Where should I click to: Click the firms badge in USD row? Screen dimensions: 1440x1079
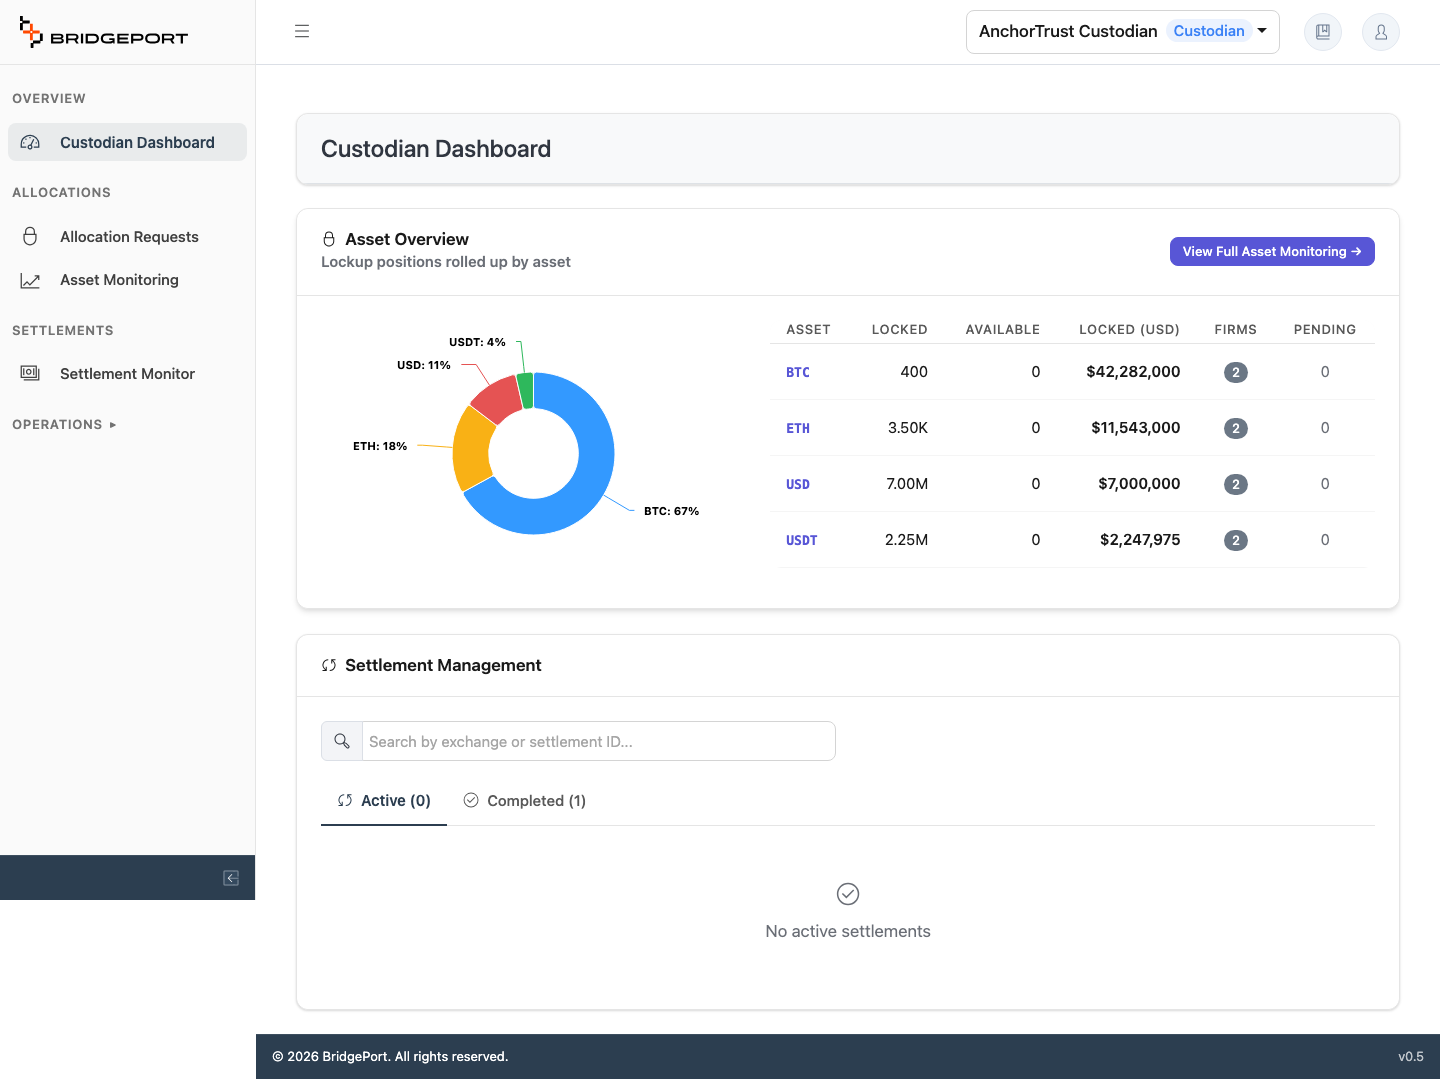(1236, 484)
